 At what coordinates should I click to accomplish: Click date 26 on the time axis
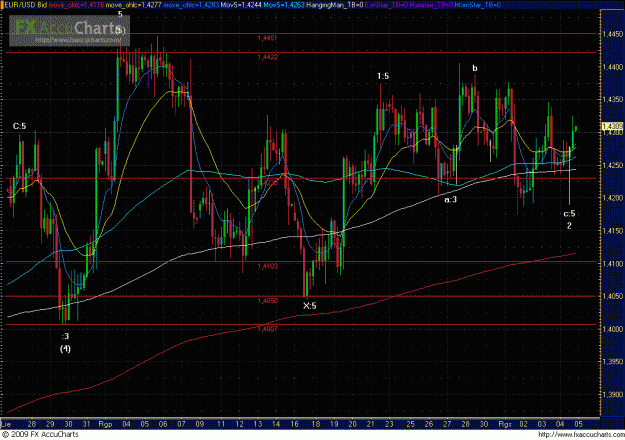click(429, 424)
